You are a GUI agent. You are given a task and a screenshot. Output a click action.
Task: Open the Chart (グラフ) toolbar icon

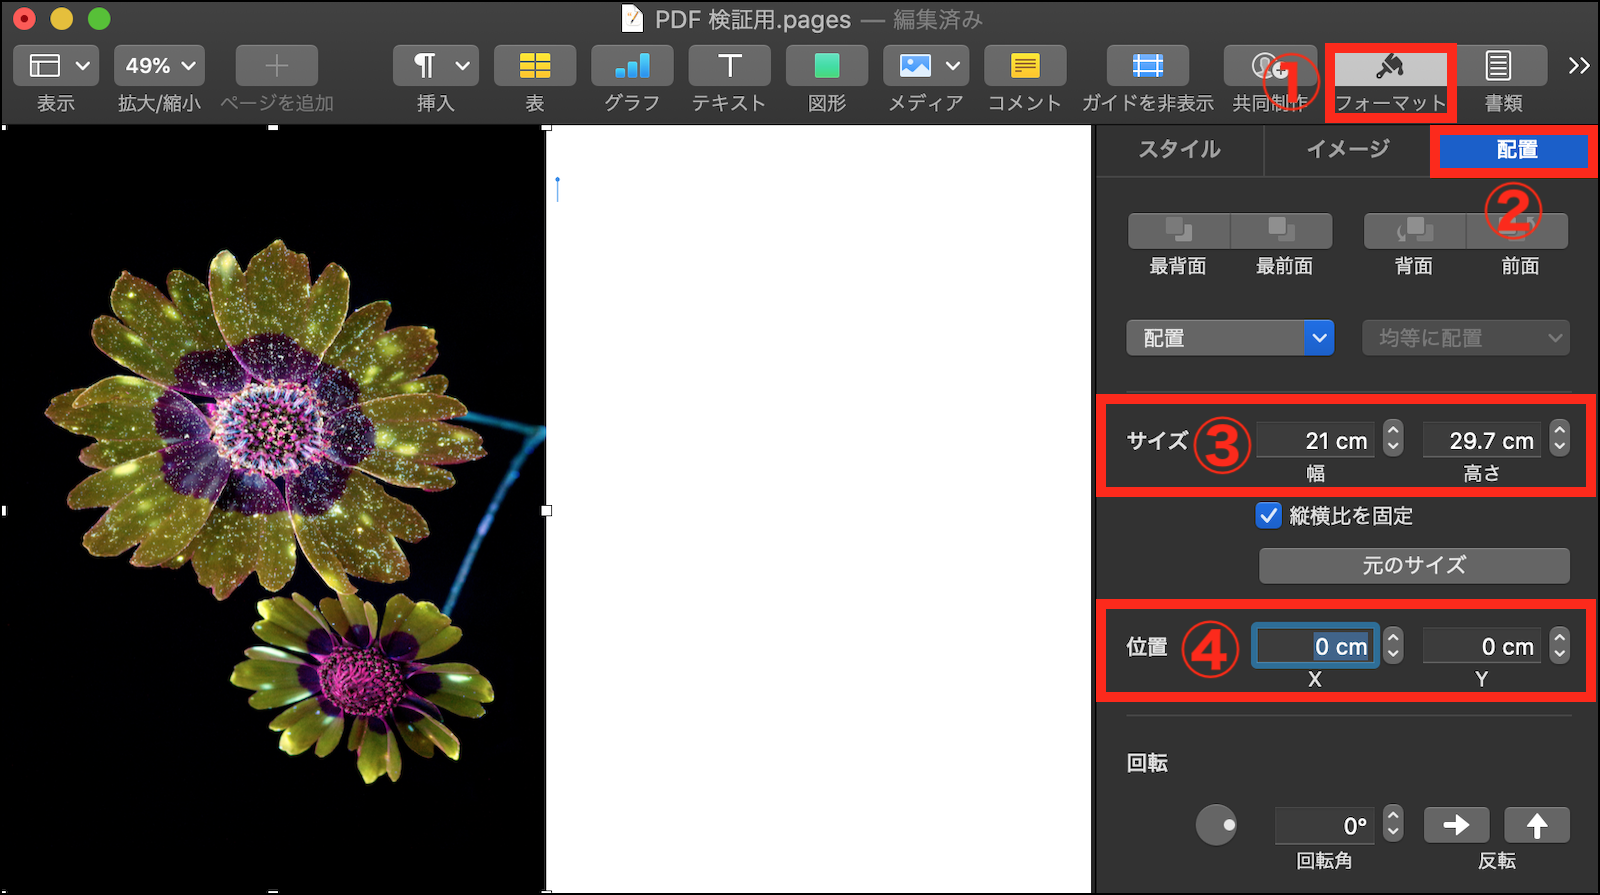(x=632, y=66)
